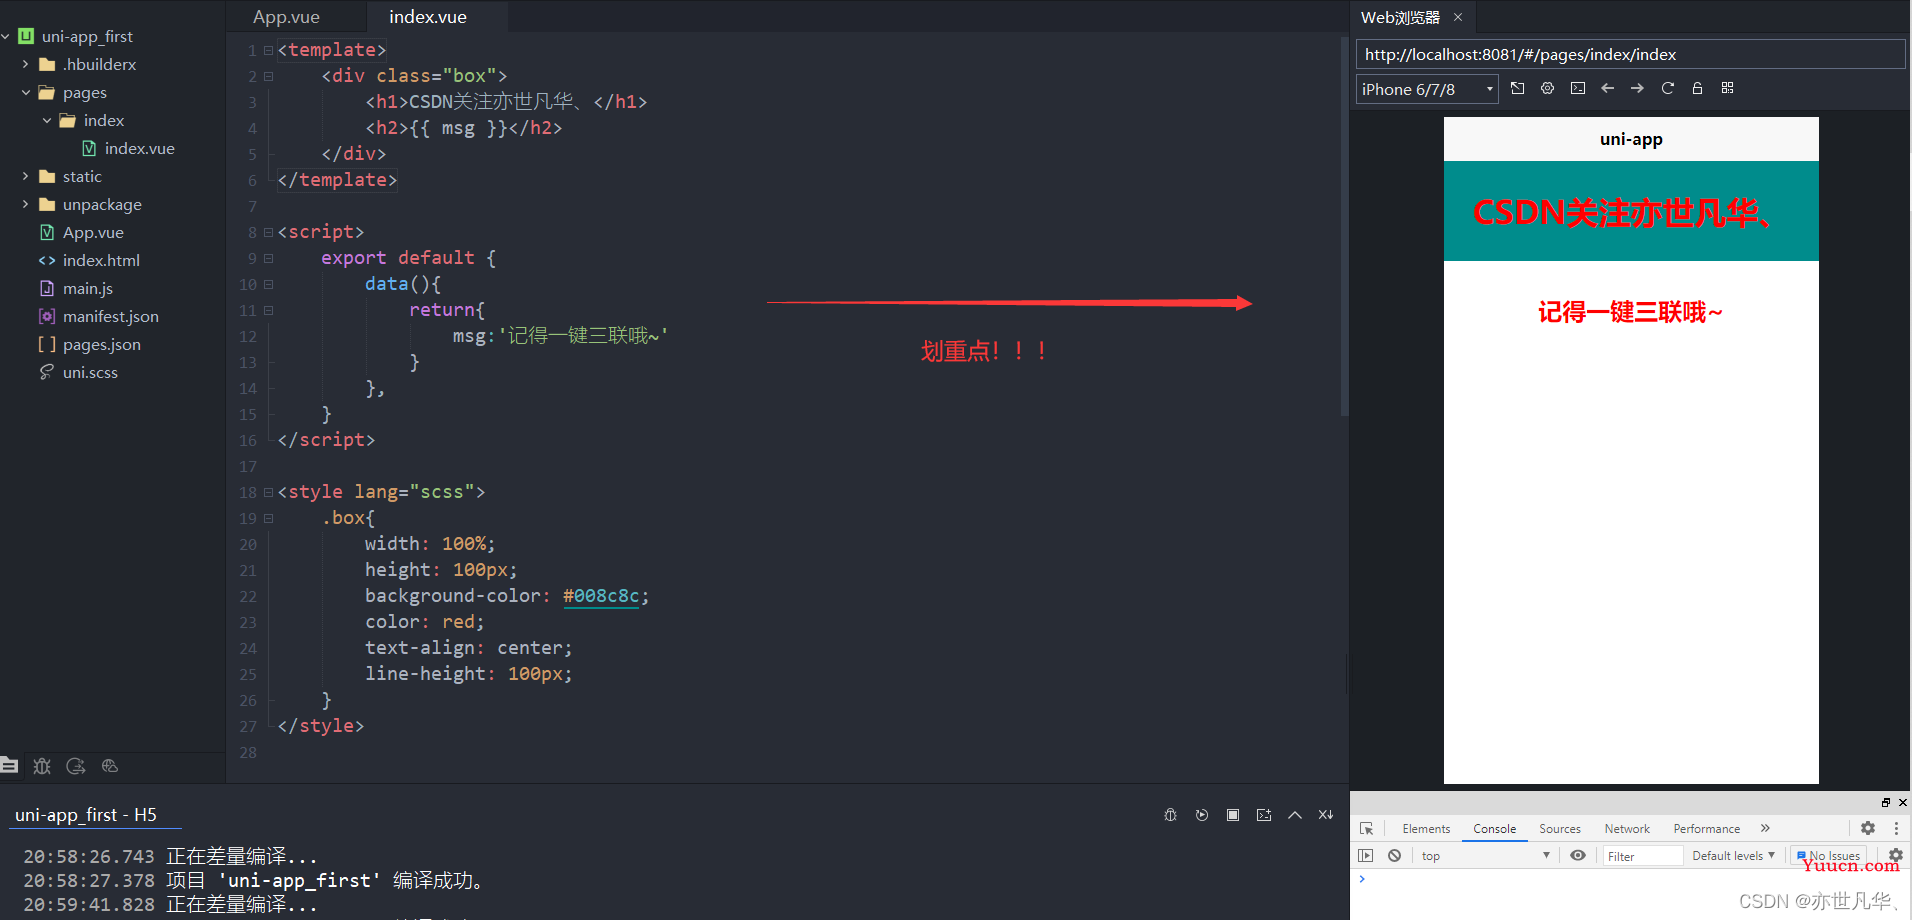1912x920 pixels.
Task: Toggle the live expression eye icon
Action: (1578, 855)
